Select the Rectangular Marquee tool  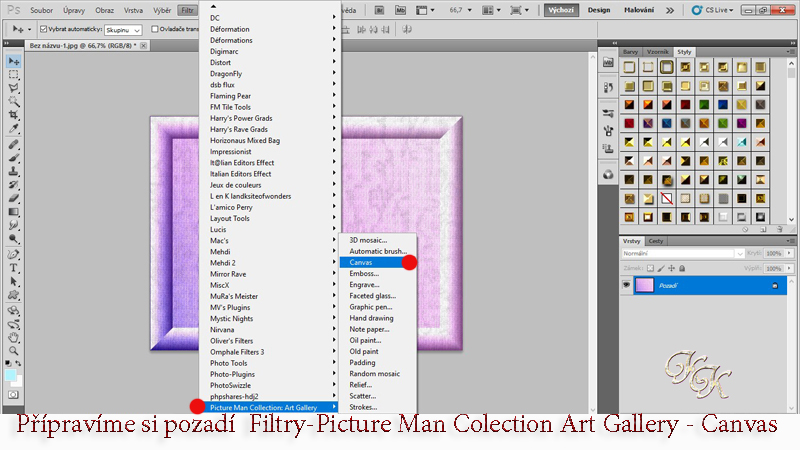click(14, 74)
